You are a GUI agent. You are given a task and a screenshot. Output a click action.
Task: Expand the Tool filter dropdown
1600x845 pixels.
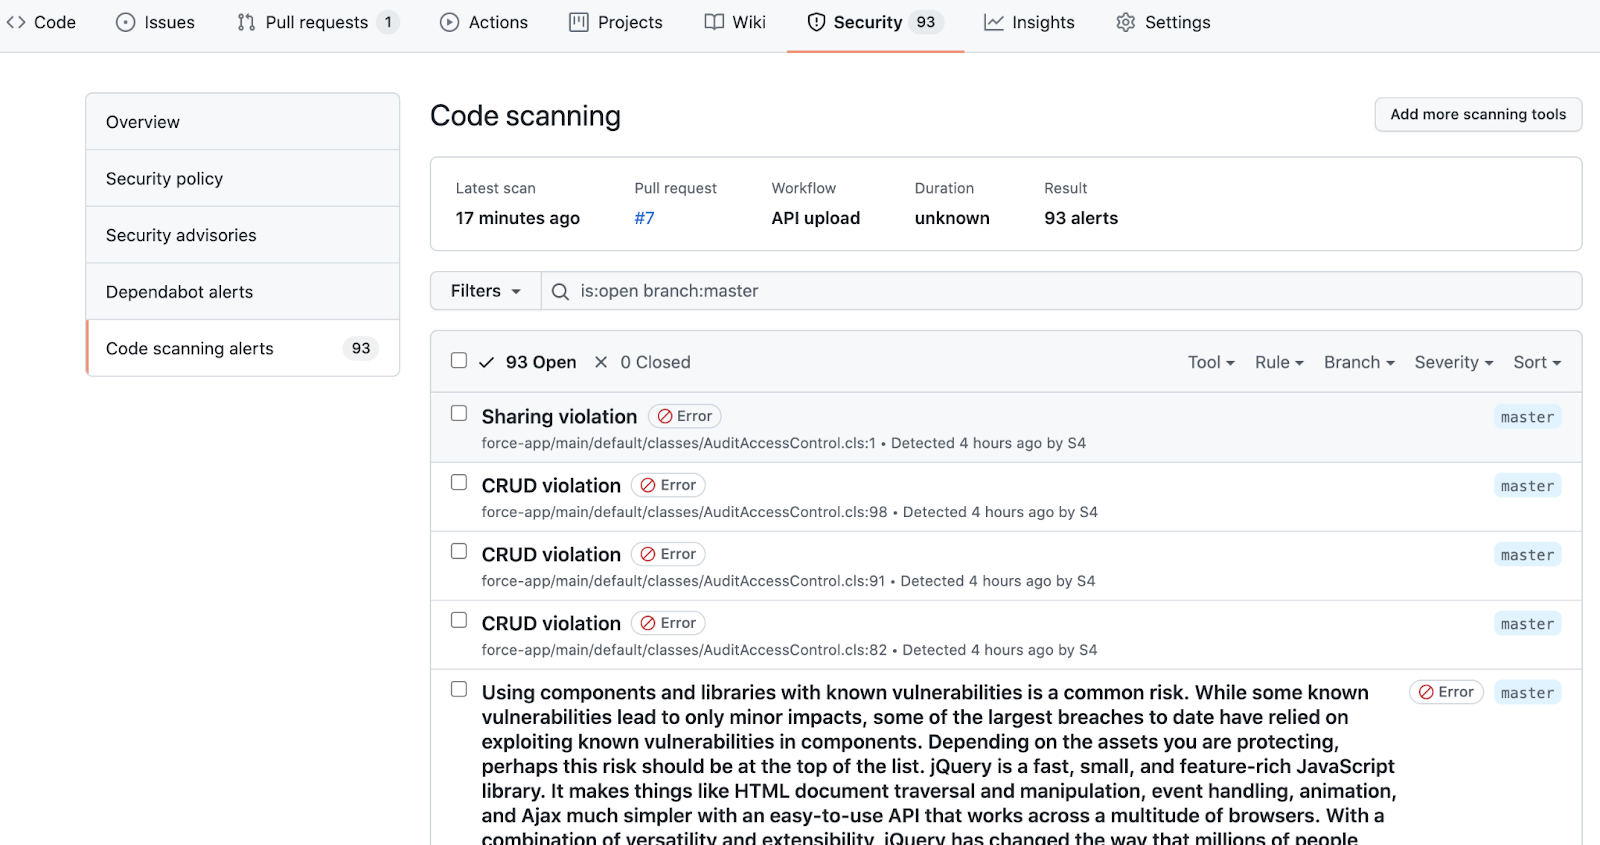[1211, 362]
